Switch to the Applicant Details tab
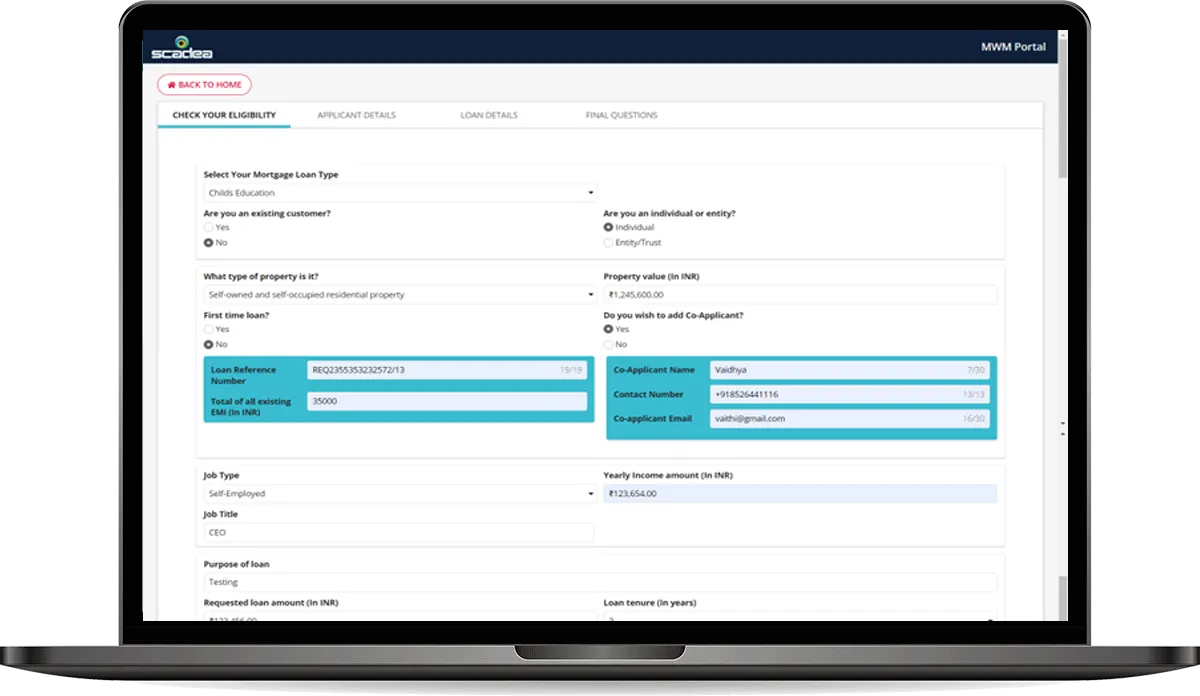This screenshot has width=1200, height=696. click(x=356, y=115)
